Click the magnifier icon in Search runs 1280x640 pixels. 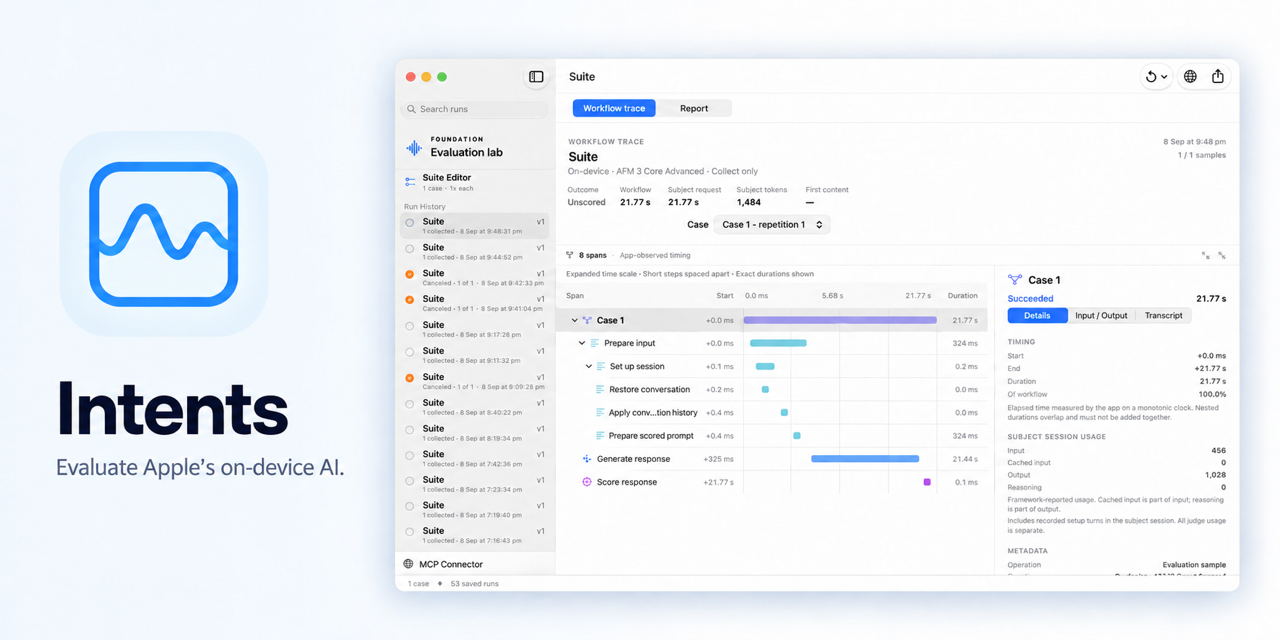[x=411, y=109]
